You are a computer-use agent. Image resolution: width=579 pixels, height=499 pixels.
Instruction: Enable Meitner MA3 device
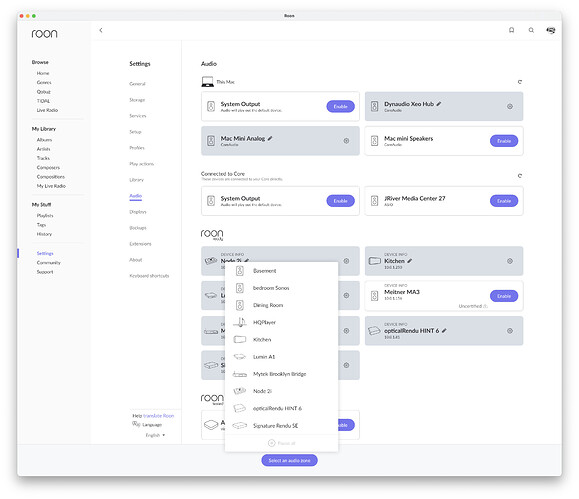coord(504,296)
